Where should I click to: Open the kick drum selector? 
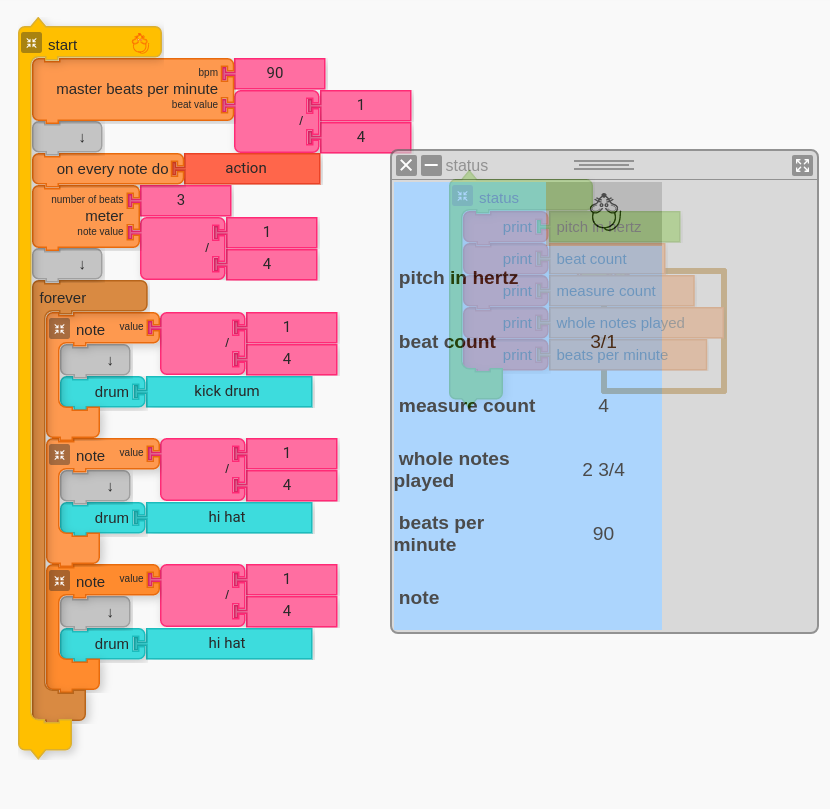click(229, 391)
